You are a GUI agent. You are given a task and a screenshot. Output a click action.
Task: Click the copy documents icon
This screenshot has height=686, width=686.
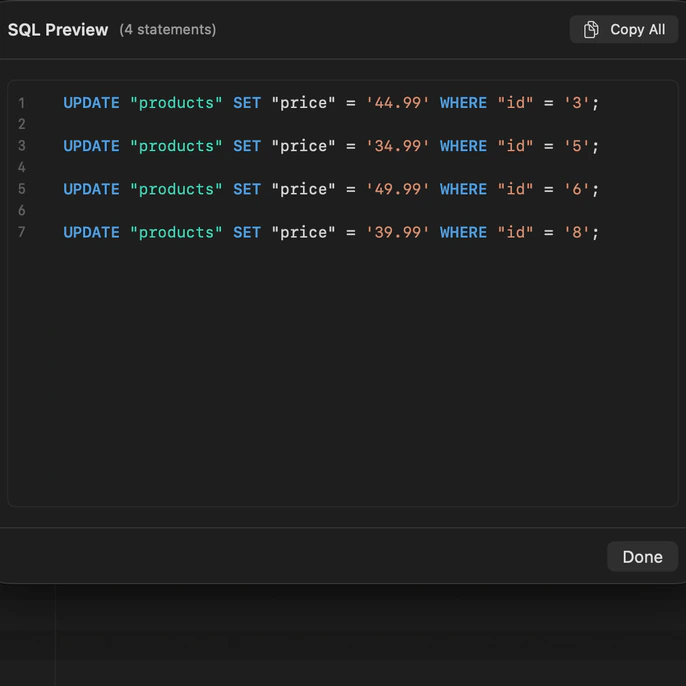point(591,29)
